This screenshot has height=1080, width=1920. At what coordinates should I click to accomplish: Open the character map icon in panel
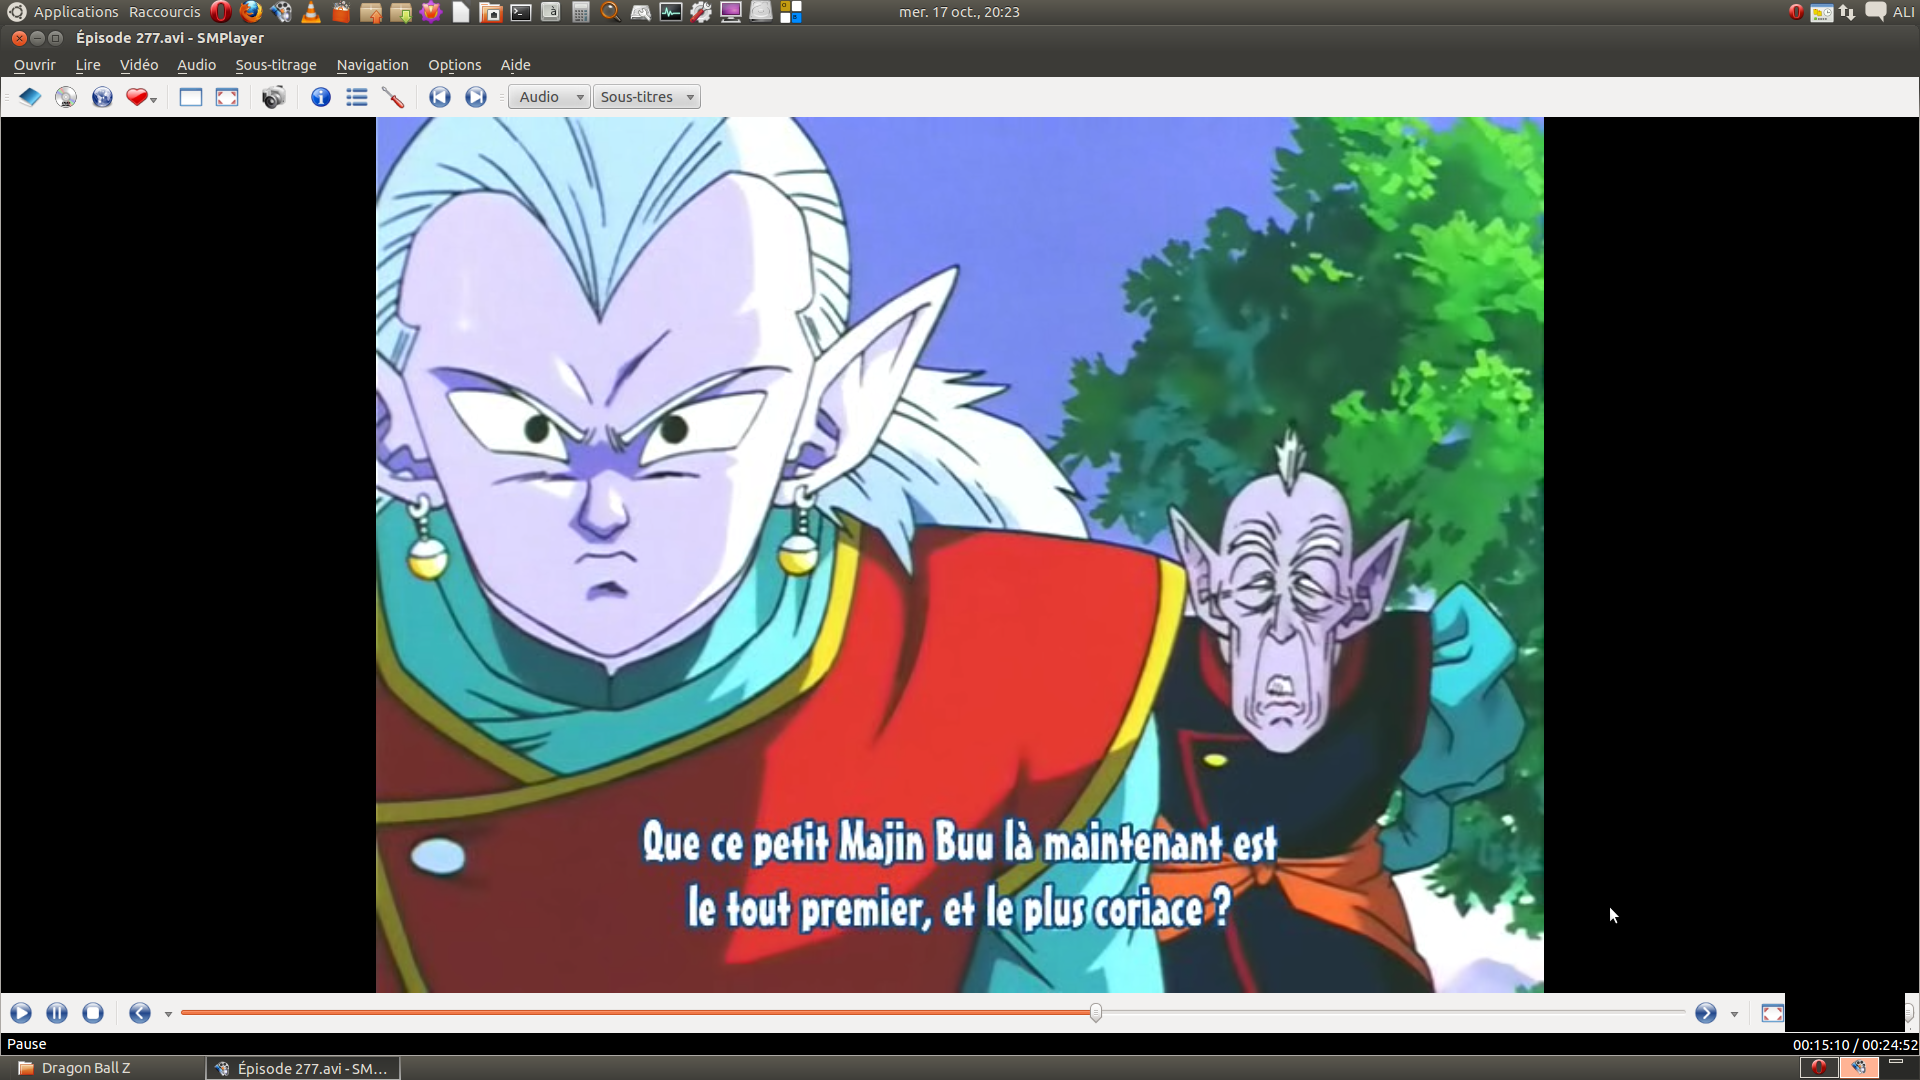pyautogui.click(x=551, y=12)
